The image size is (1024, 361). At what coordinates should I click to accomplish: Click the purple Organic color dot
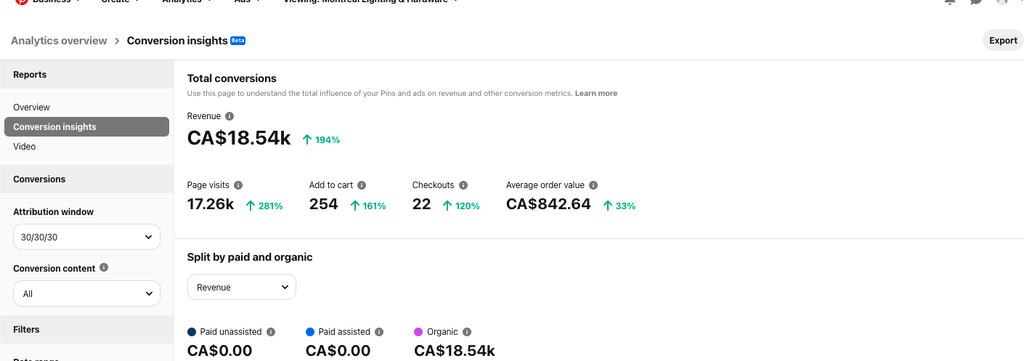[419, 332]
